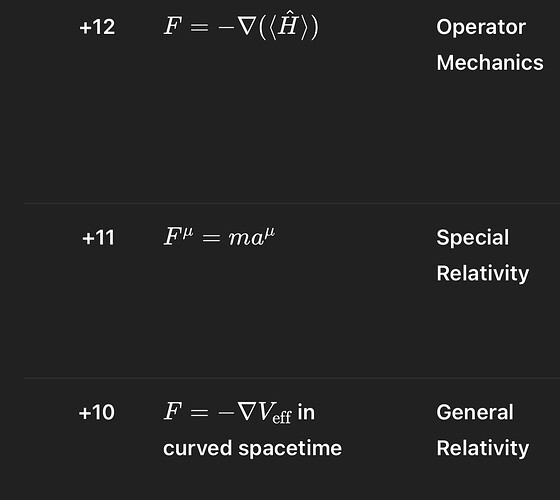Click the +10 score value

tap(96, 412)
